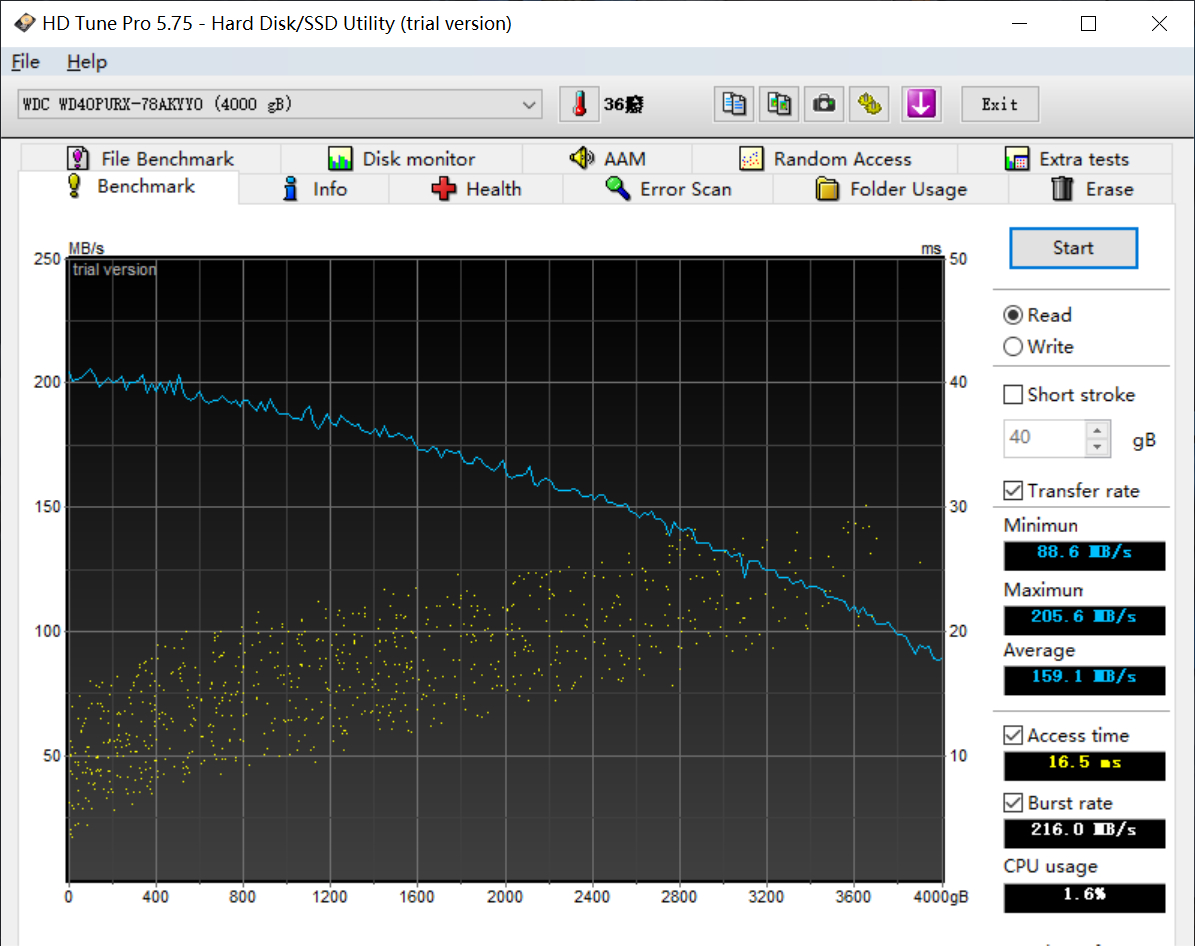Click the 216.0 MB/s burst rate value

point(1084,832)
